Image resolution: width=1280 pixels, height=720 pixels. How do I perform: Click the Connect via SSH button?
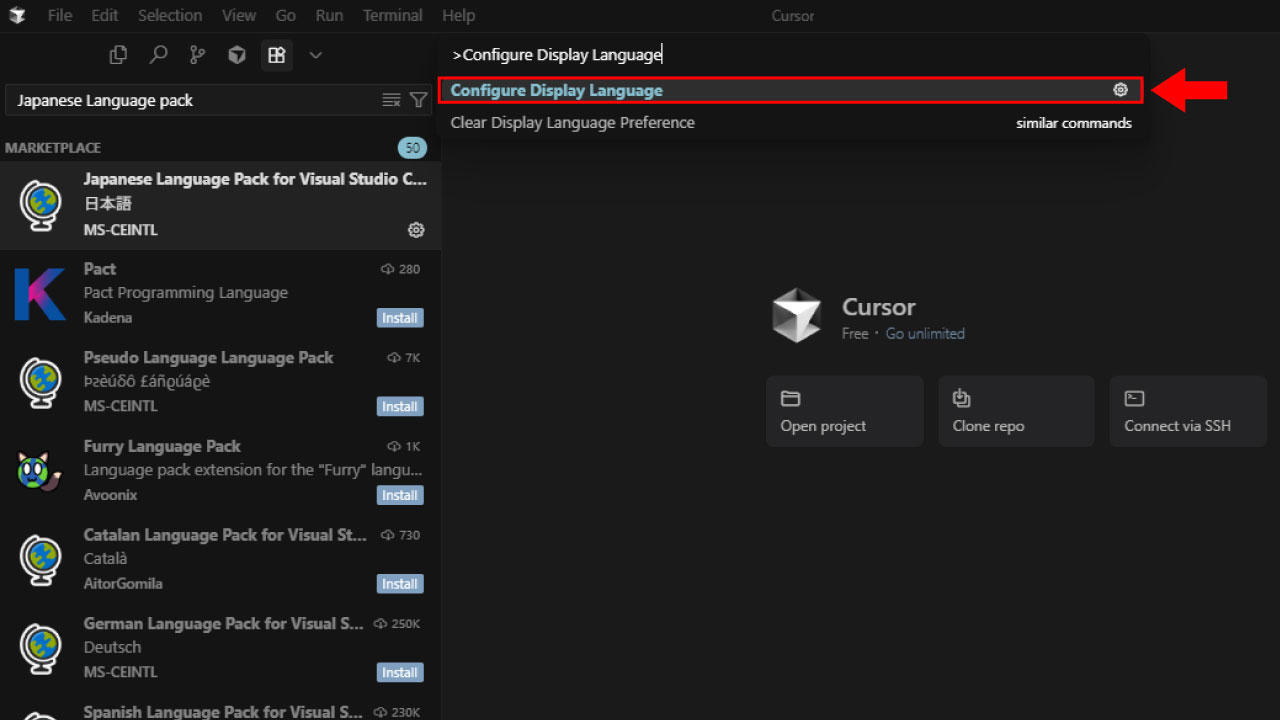pos(1188,411)
